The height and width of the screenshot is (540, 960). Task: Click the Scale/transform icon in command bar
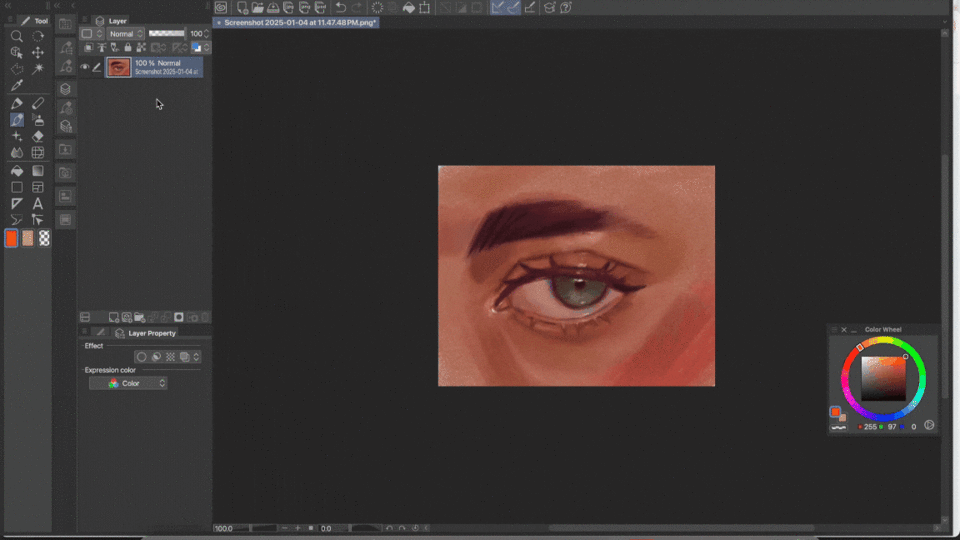click(424, 7)
